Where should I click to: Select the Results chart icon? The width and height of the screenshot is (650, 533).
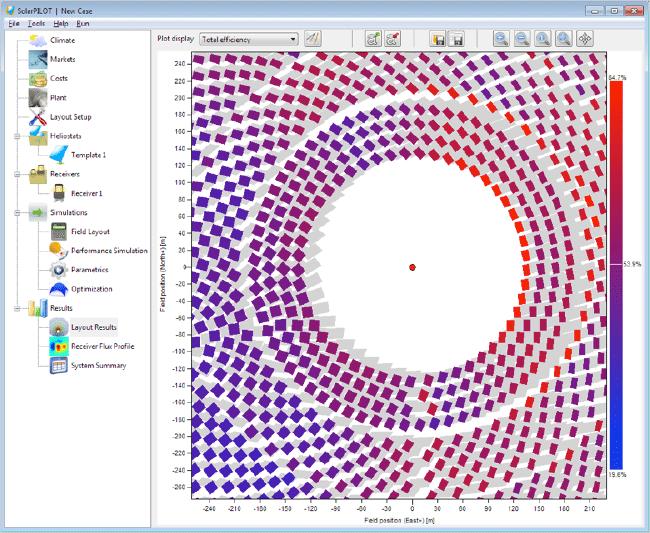pos(38,308)
